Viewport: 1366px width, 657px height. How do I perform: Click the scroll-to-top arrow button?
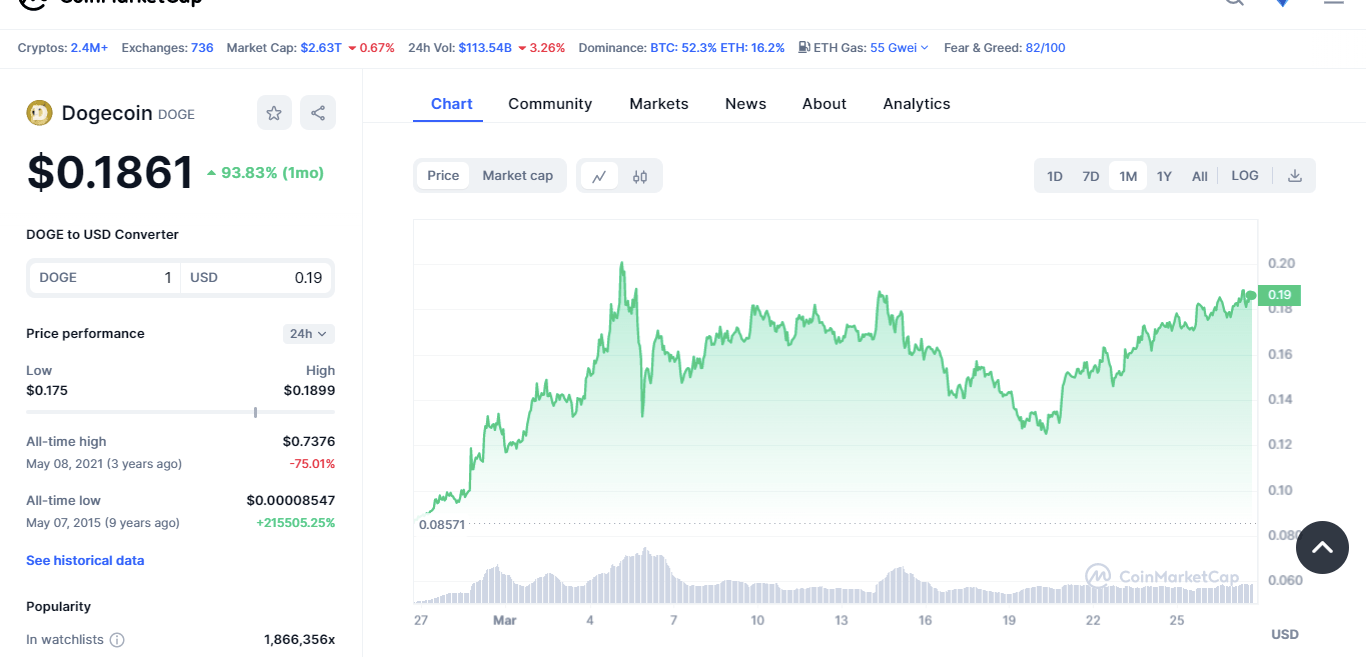[x=1322, y=547]
